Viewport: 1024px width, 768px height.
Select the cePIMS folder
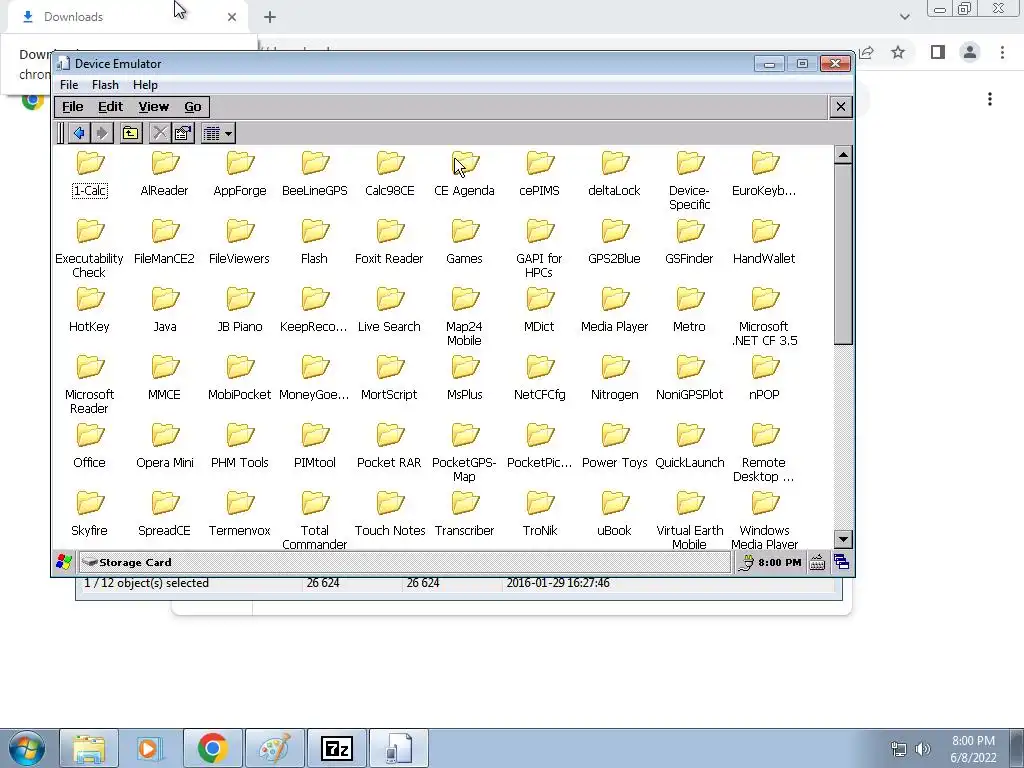(x=539, y=174)
